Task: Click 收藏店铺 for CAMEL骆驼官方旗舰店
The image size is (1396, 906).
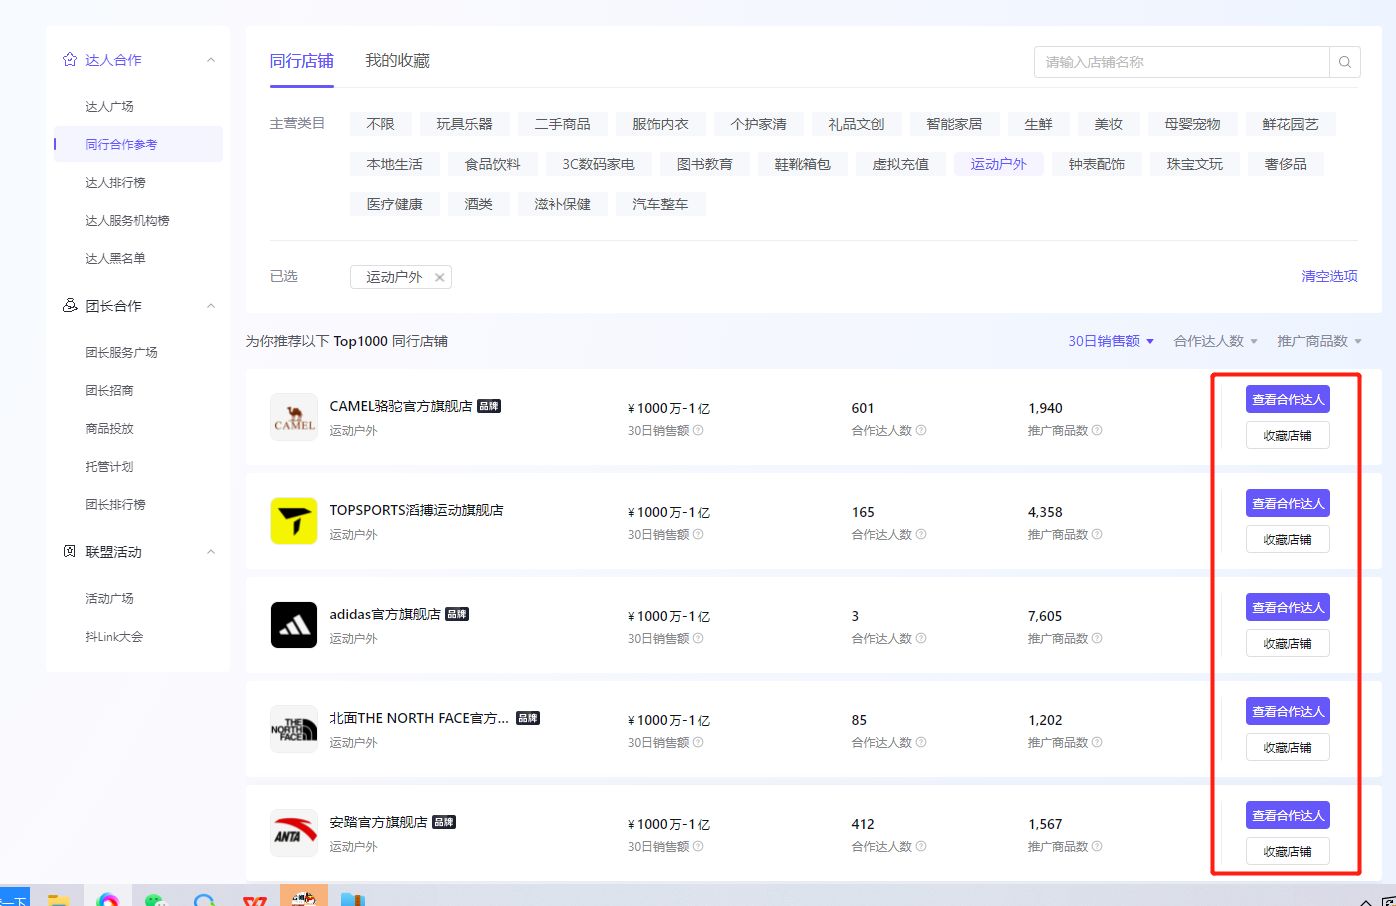Action: point(1288,435)
